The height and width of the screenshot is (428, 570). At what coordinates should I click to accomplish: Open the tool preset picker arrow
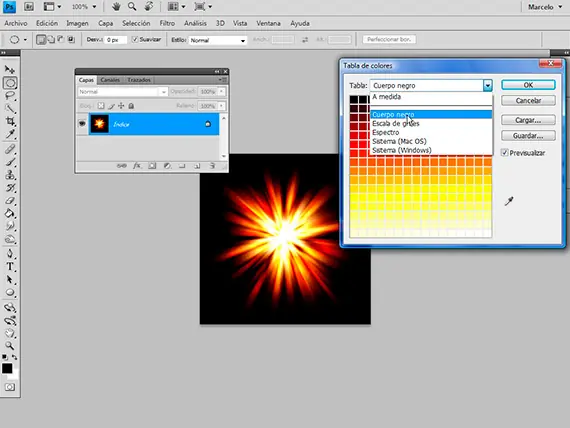[x=25, y=40]
